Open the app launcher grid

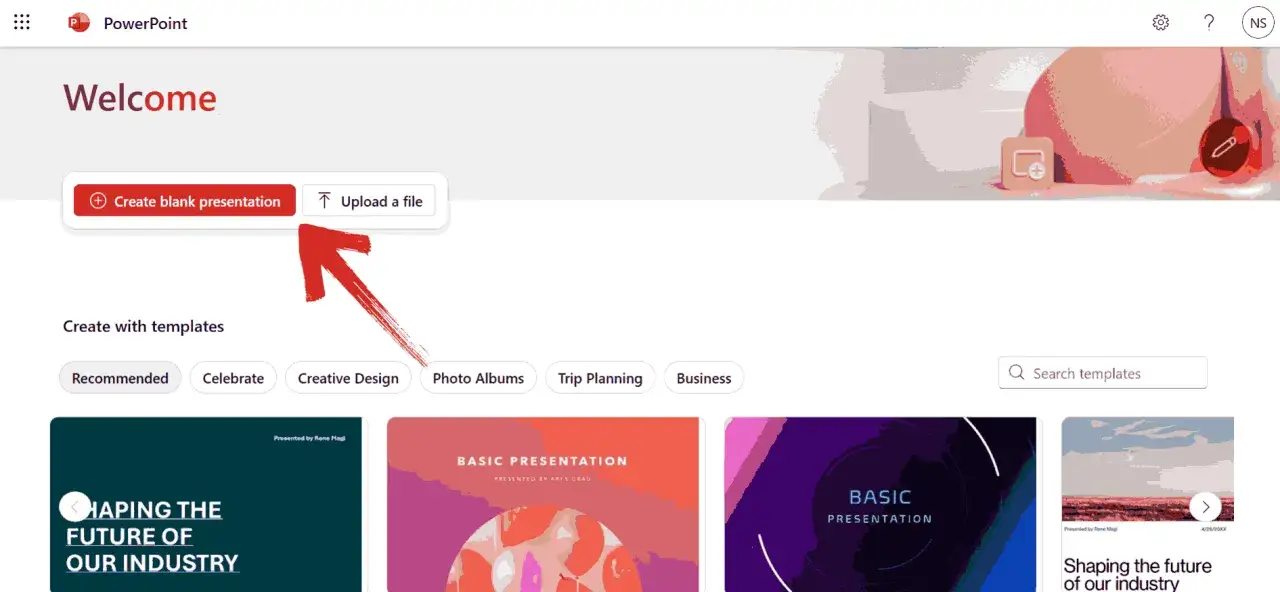(22, 22)
